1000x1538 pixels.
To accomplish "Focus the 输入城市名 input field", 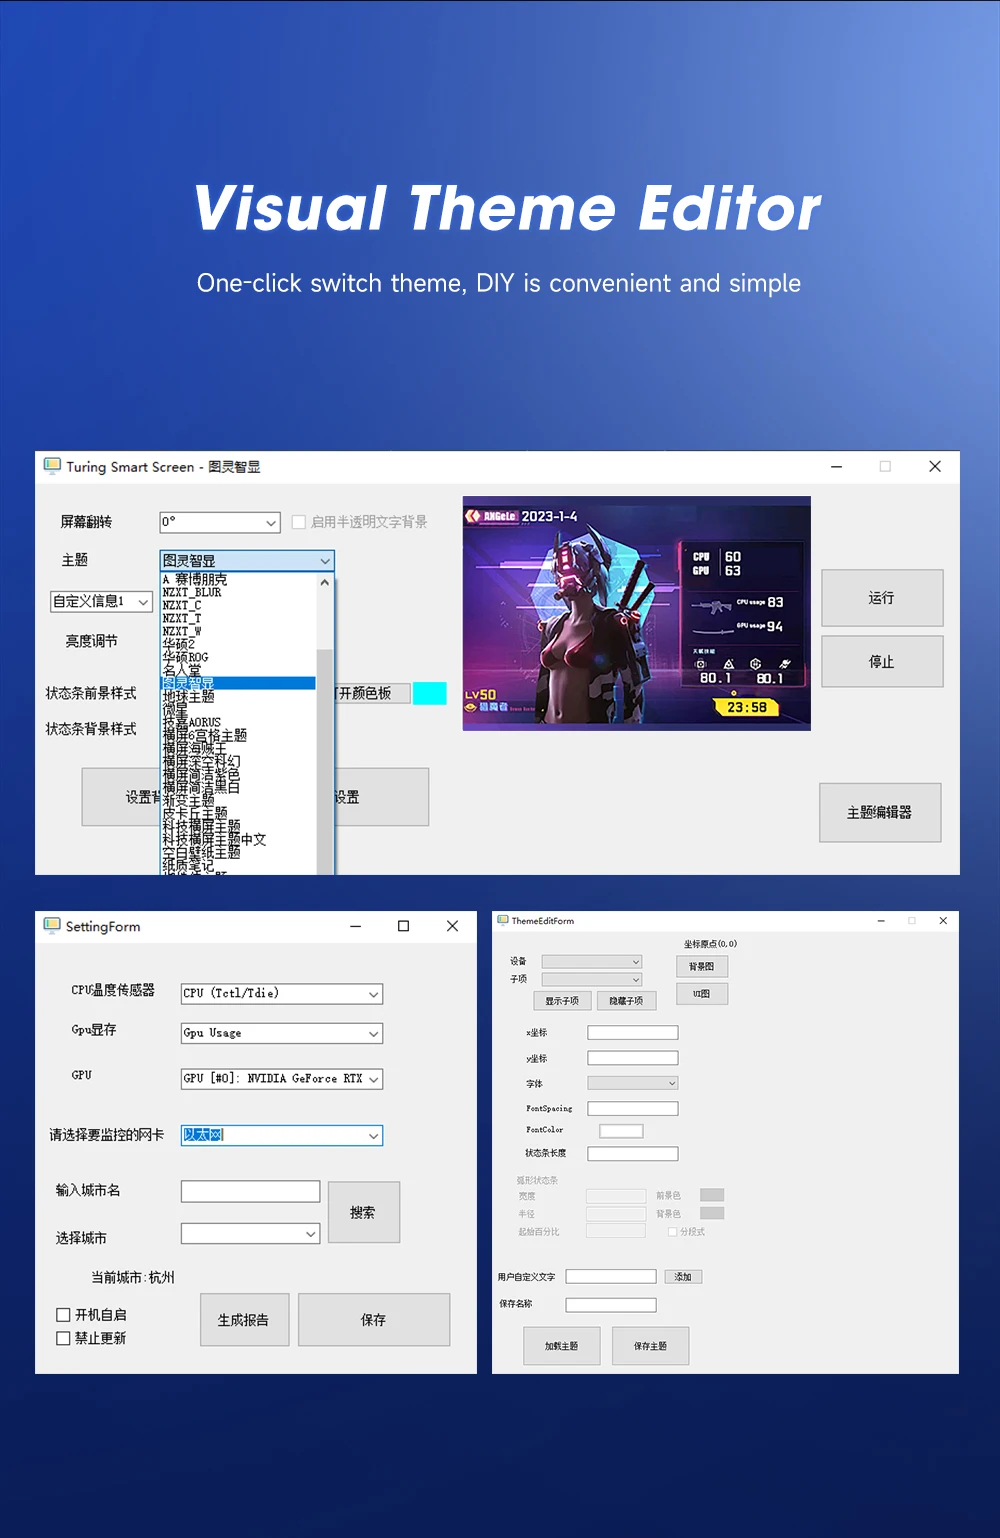I will pos(251,1191).
